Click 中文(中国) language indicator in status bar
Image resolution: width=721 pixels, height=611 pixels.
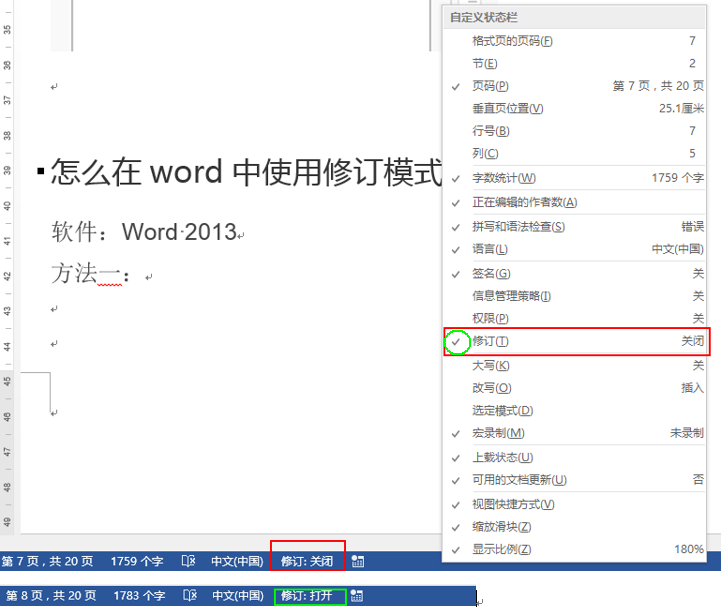point(237,561)
